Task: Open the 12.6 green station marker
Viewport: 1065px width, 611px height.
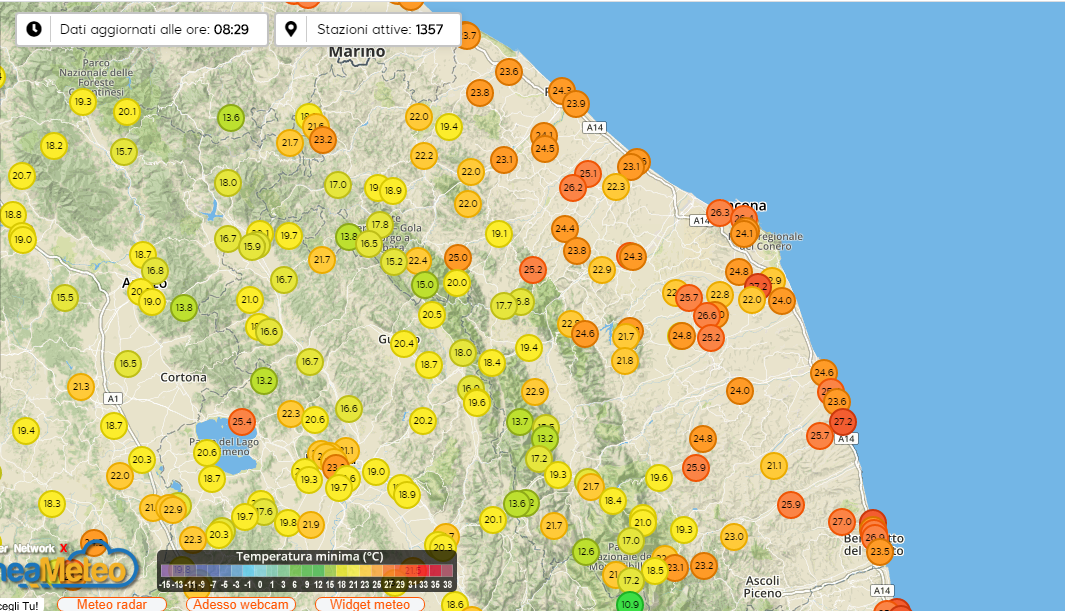Action: [x=586, y=551]
